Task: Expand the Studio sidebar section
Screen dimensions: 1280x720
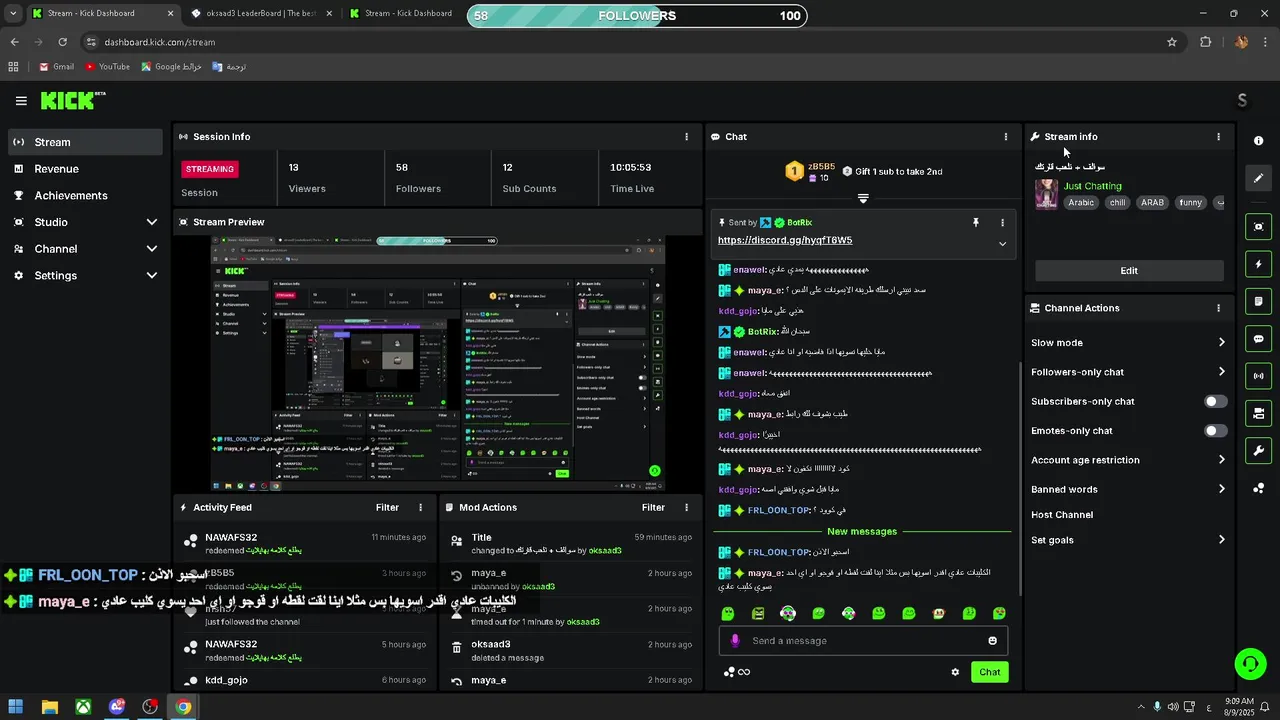Action: [x=152, y=222]
